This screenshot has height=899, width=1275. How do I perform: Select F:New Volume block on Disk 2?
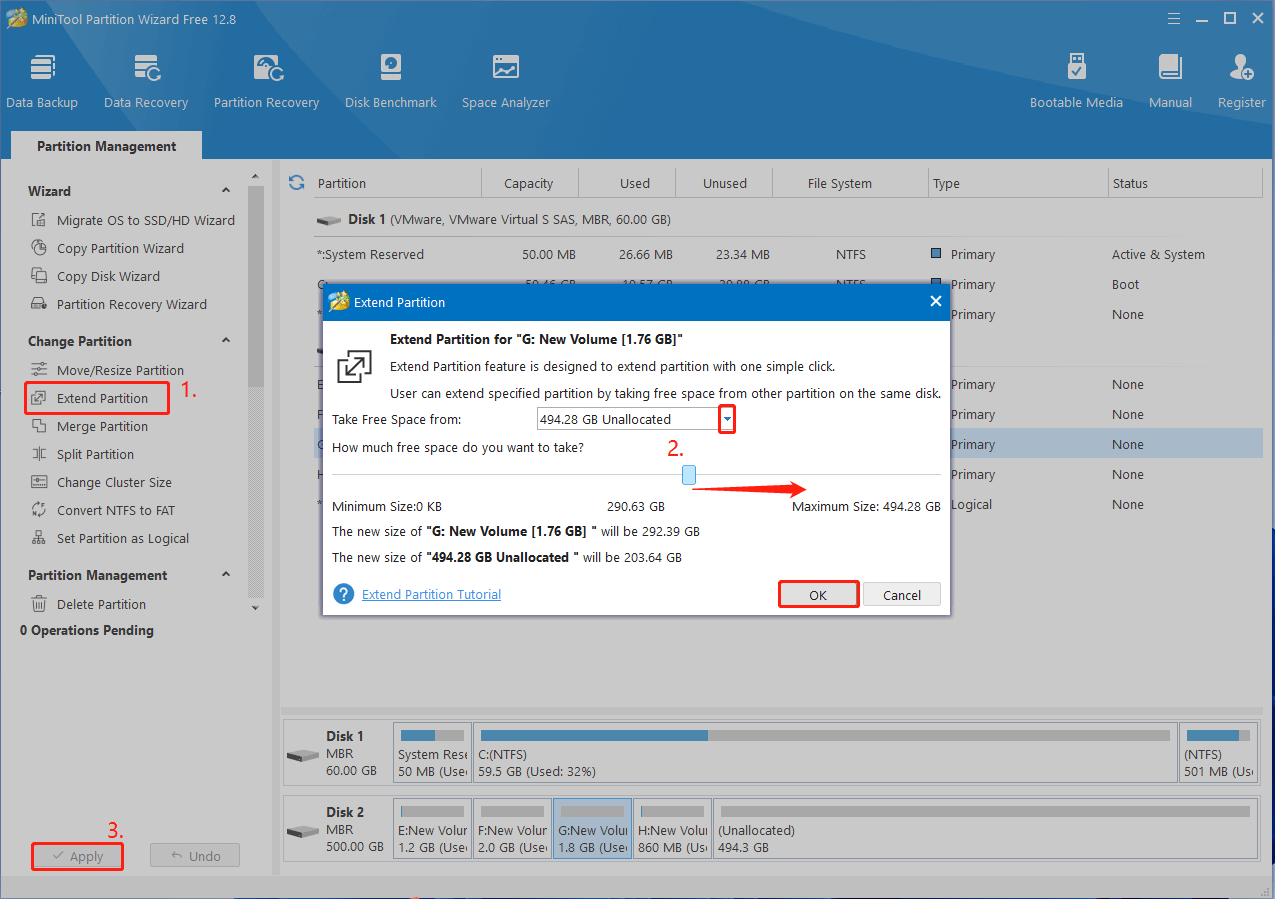[513, 829]
